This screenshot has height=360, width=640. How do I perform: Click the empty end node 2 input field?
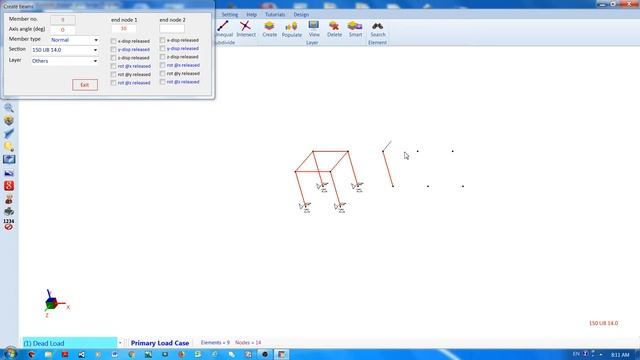[x=172, y=29]
